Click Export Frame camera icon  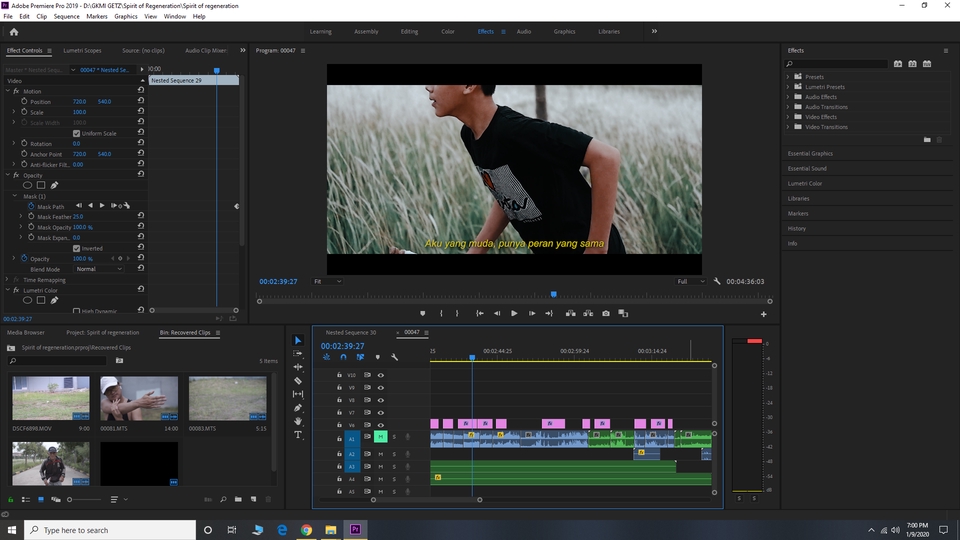click(606, 313)
